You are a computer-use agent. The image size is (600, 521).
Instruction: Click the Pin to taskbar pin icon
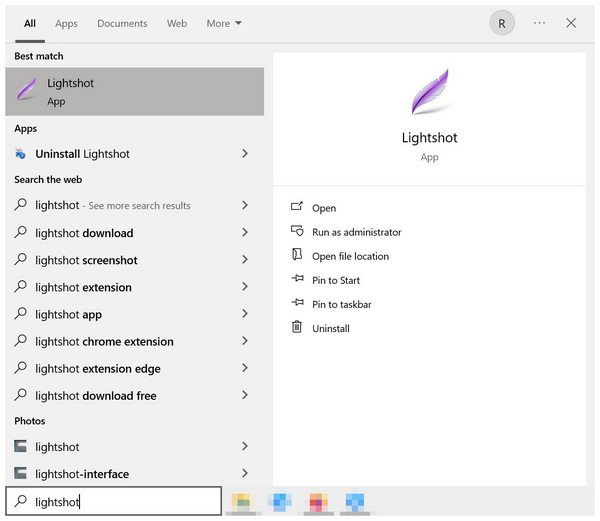[297, 303]
